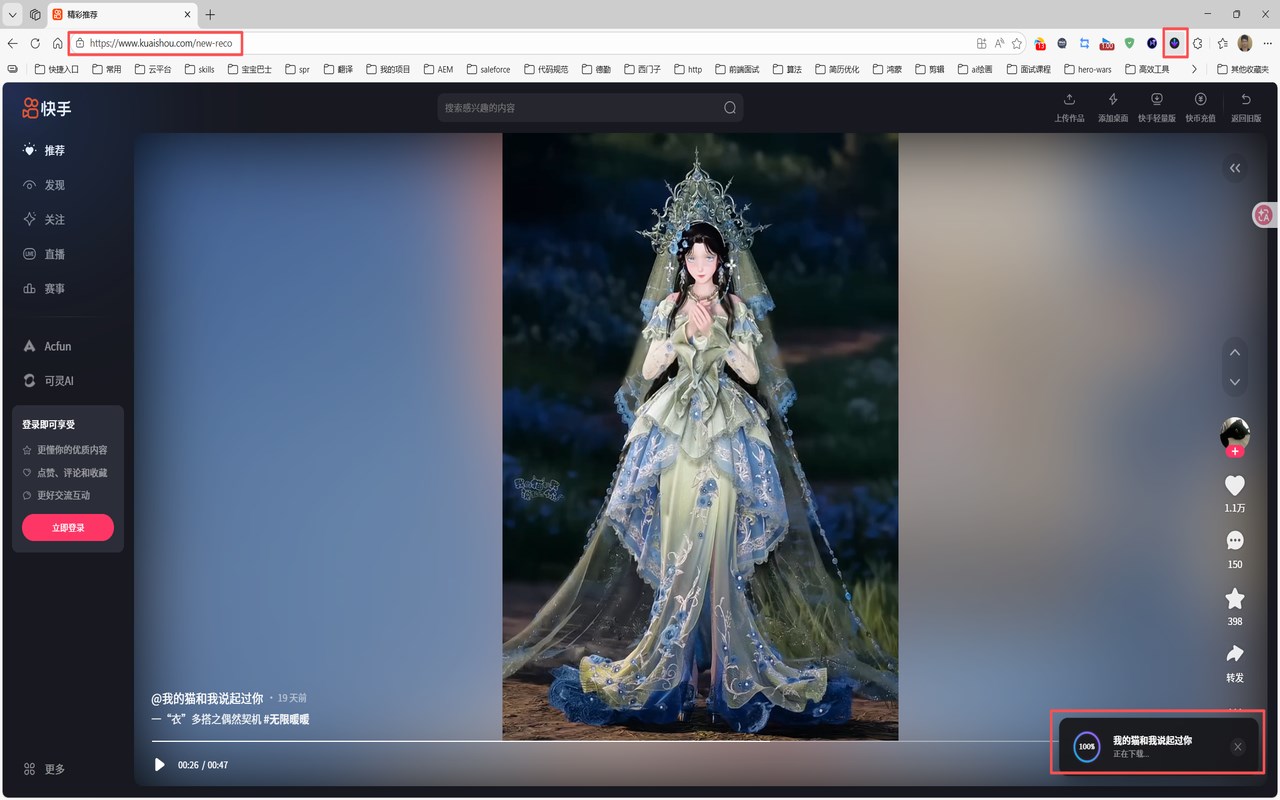Go to 发现 in the sidebar
The image size is (1280, 800).
[x=44, y=185]
